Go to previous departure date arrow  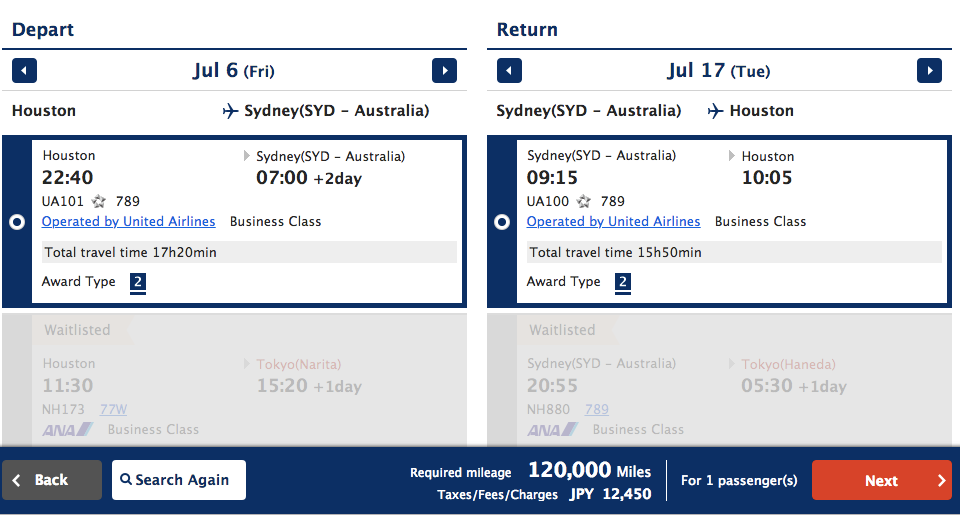click(x=24, y=70)
